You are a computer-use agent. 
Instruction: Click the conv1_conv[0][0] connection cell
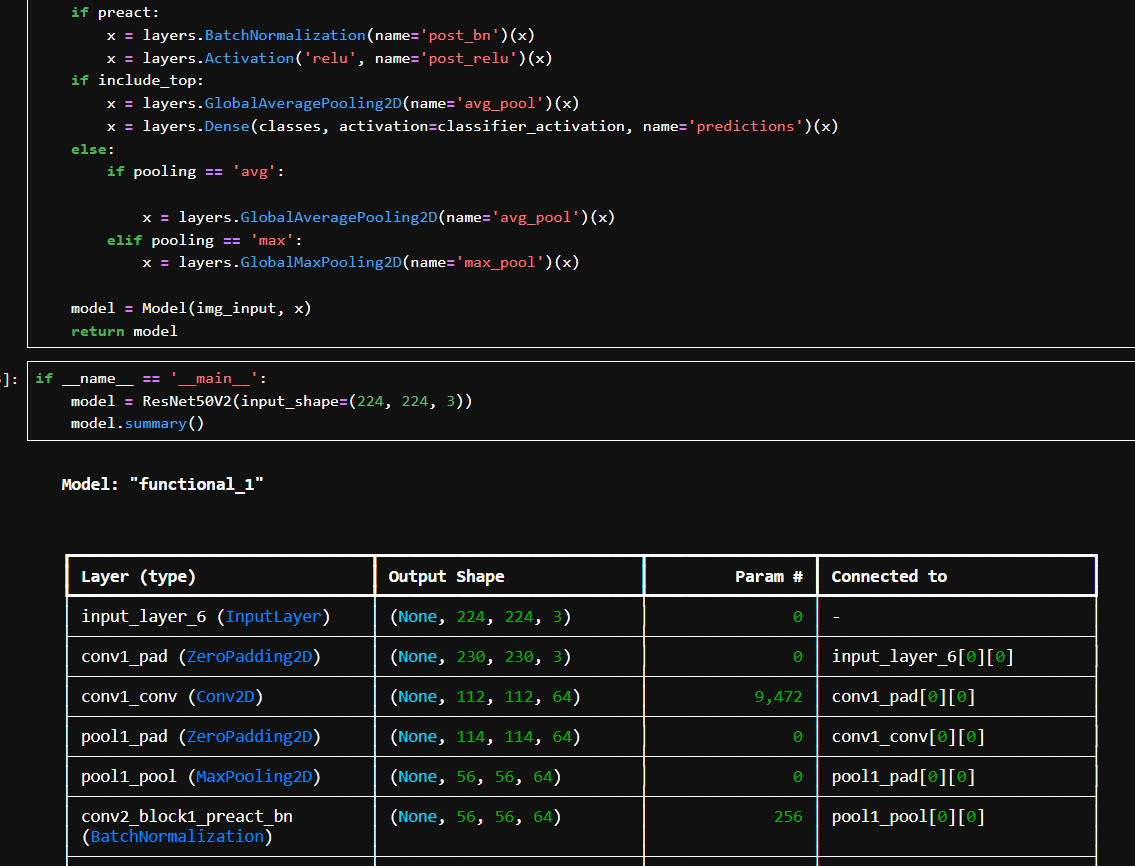tap(957, 736)
